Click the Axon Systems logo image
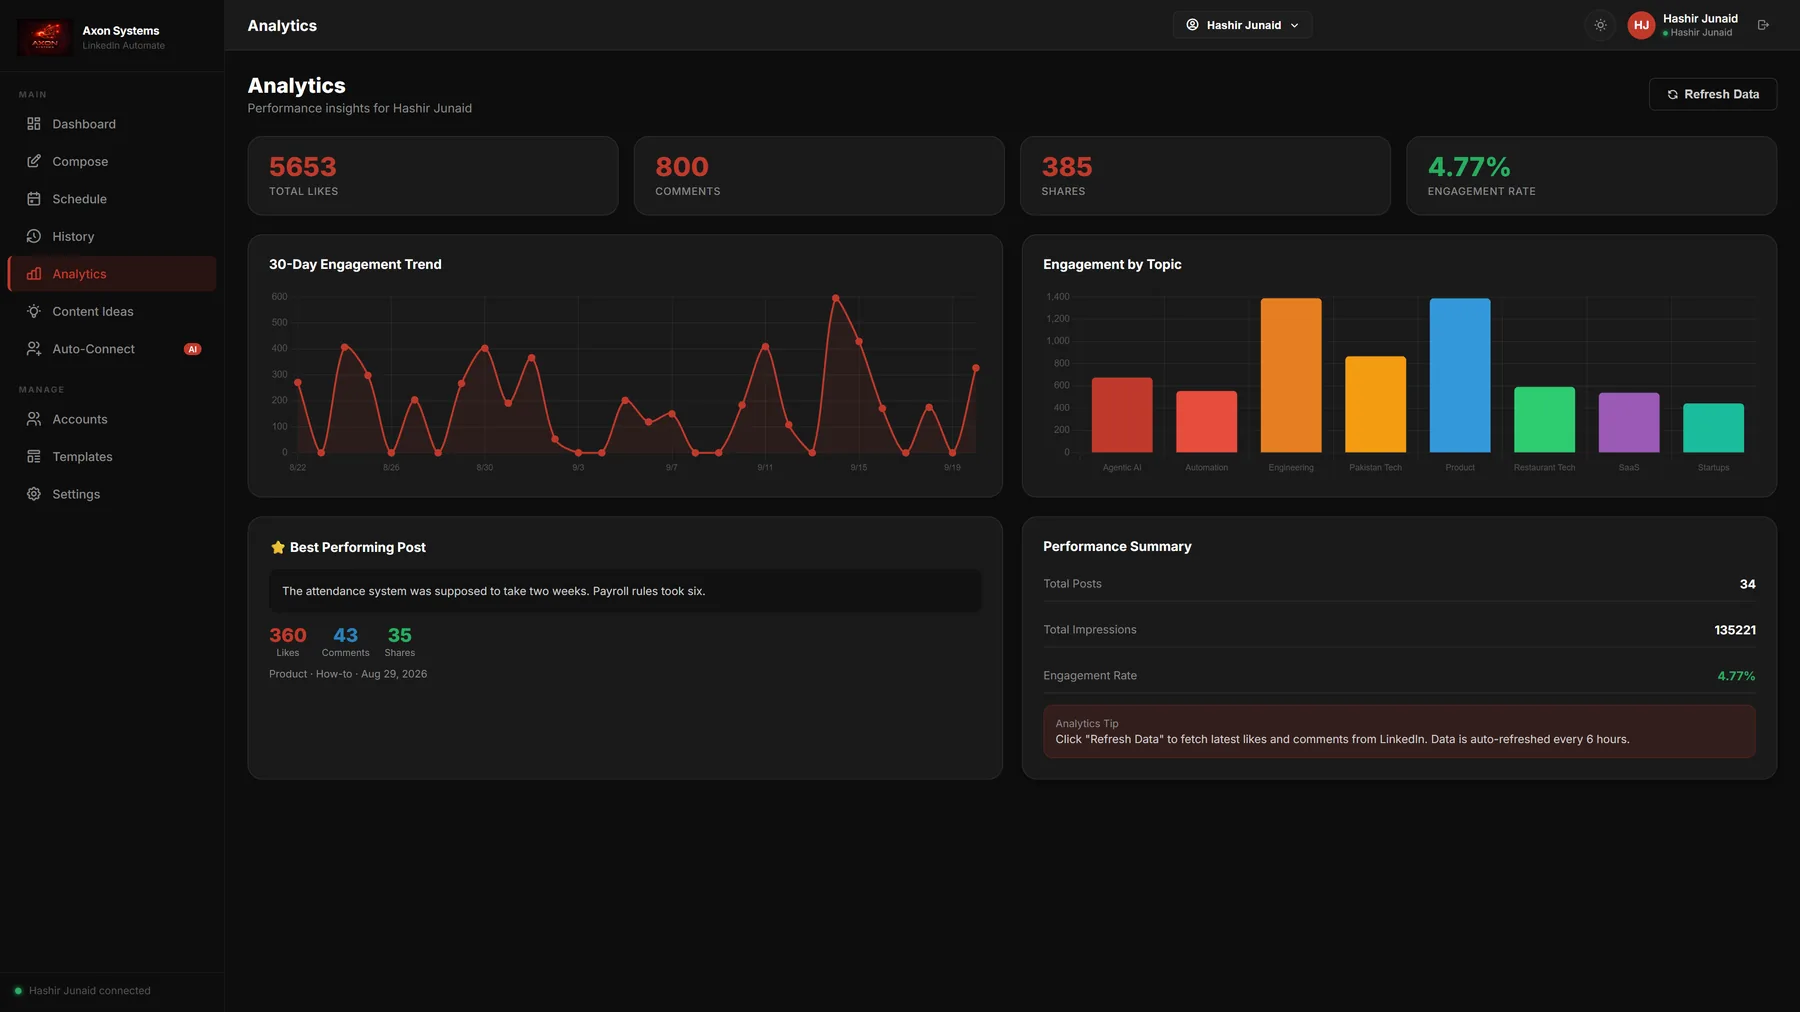Screen dimensions: 1800x1012 click(x=45, y=38)
